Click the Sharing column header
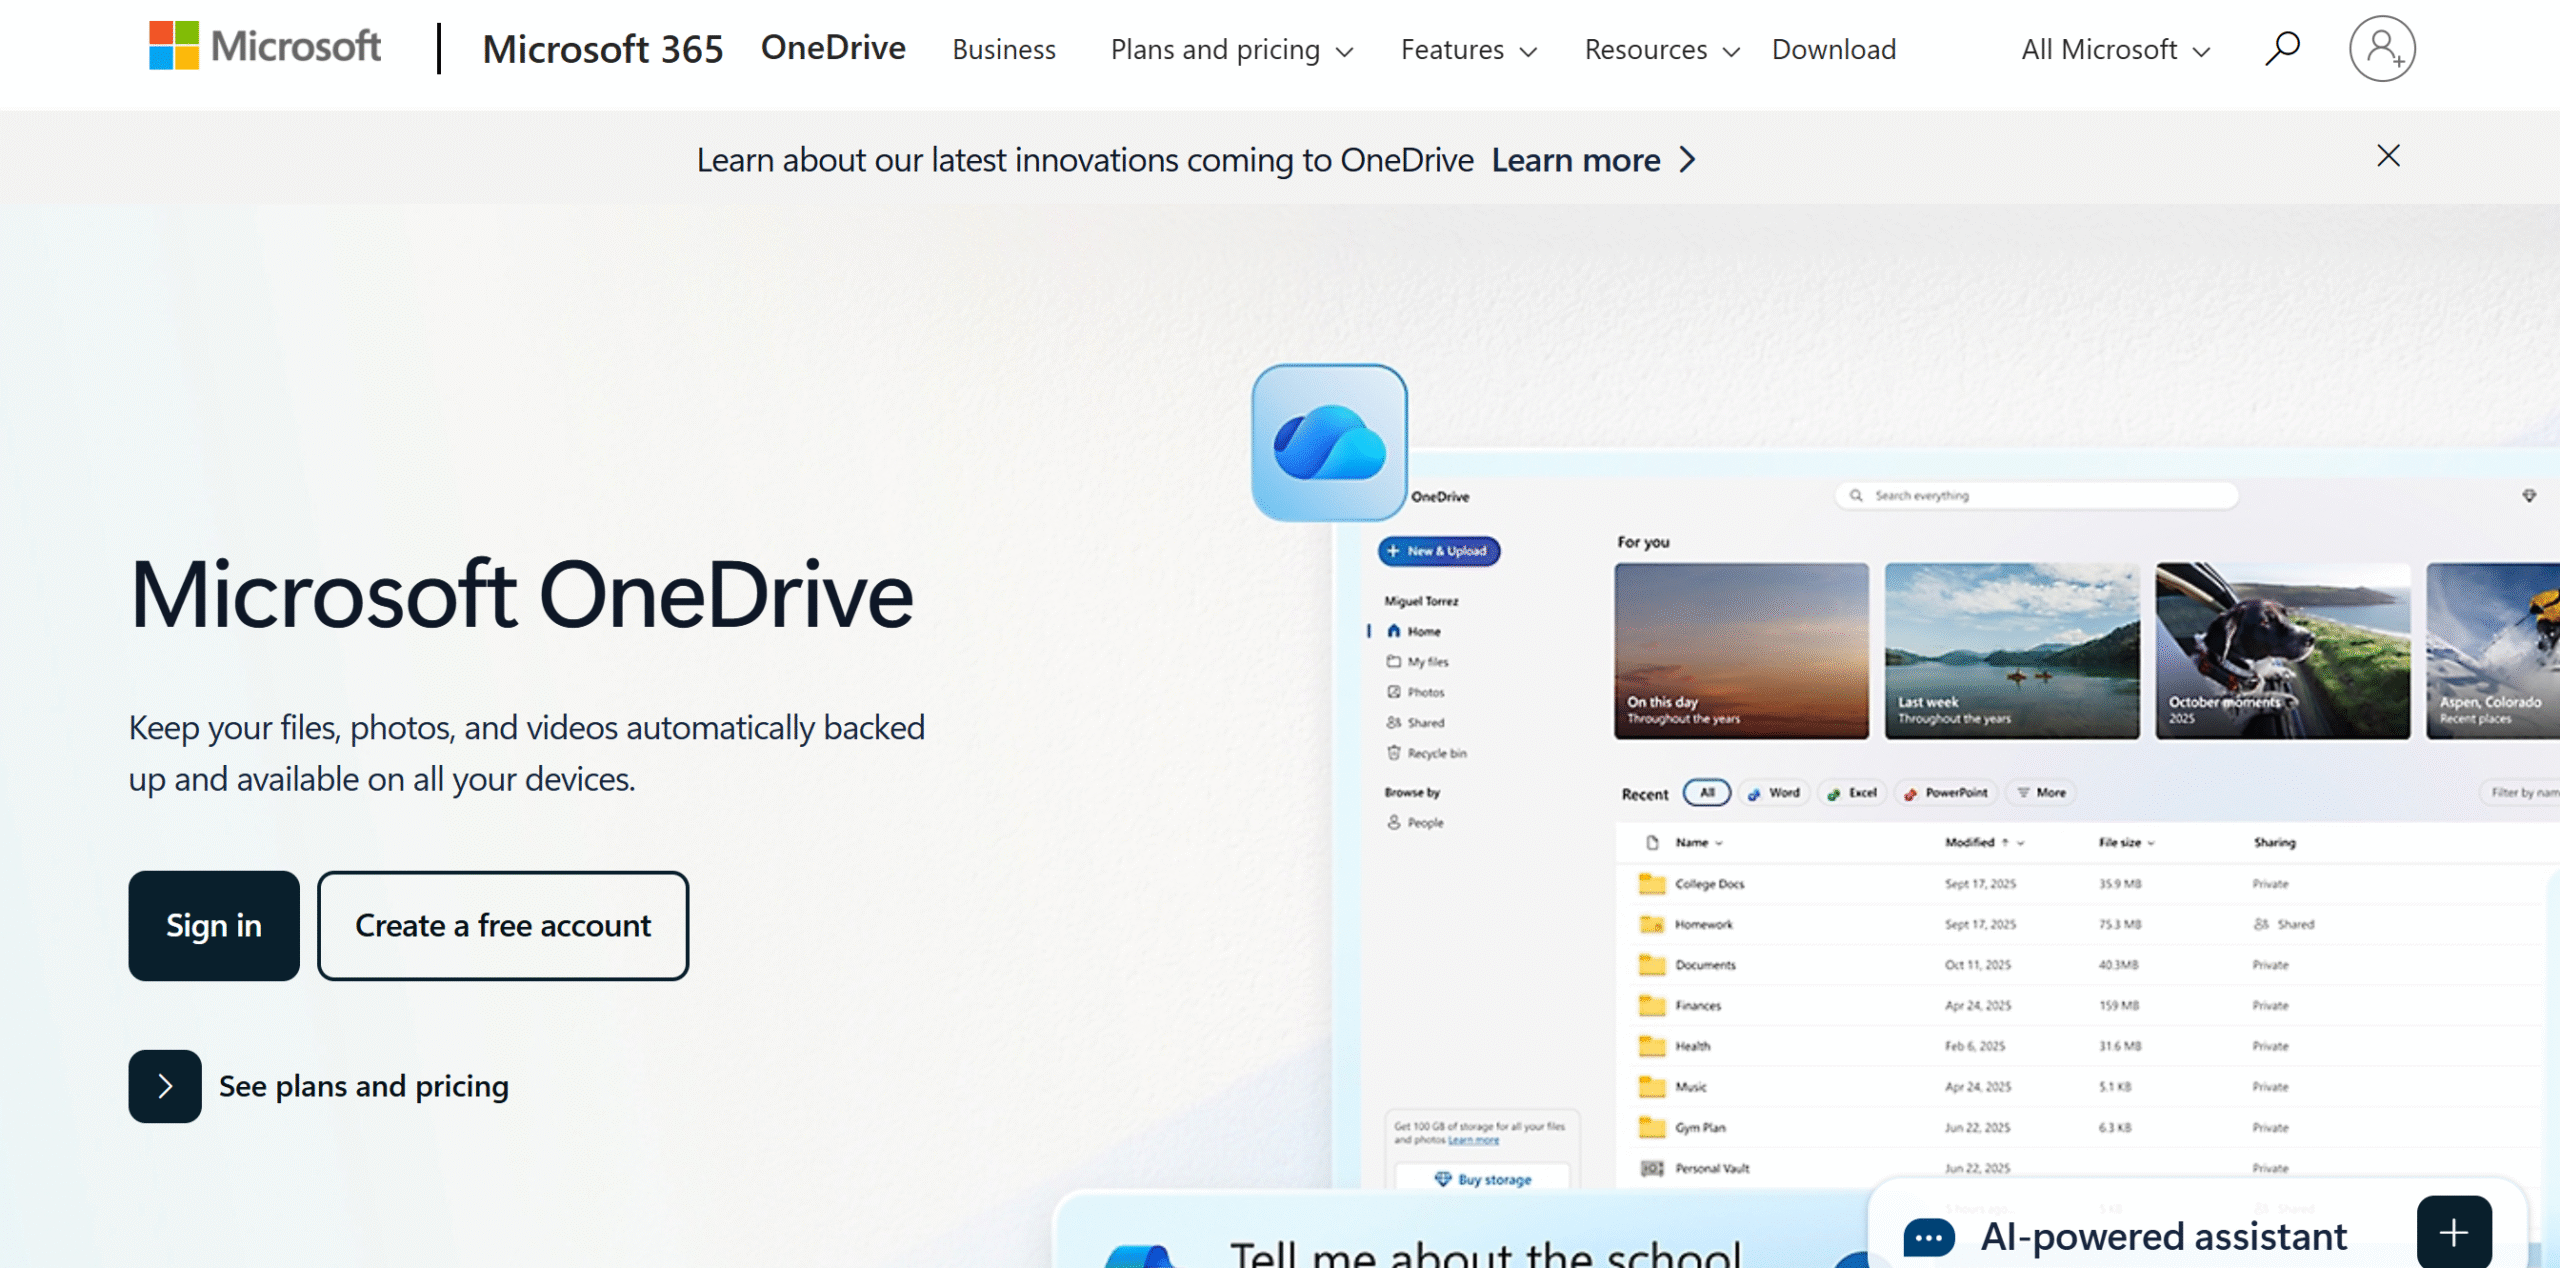2560x1268 pixels. coord(2274,842)
